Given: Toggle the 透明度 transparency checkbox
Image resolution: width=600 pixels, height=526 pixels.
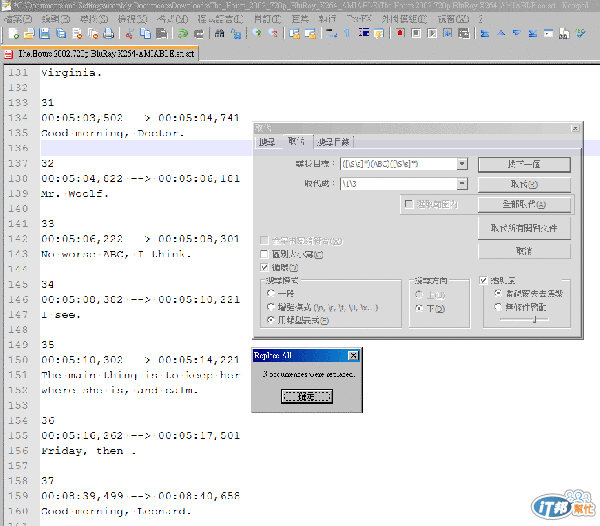Looking at the screenshot, I should tap(483, 280).
